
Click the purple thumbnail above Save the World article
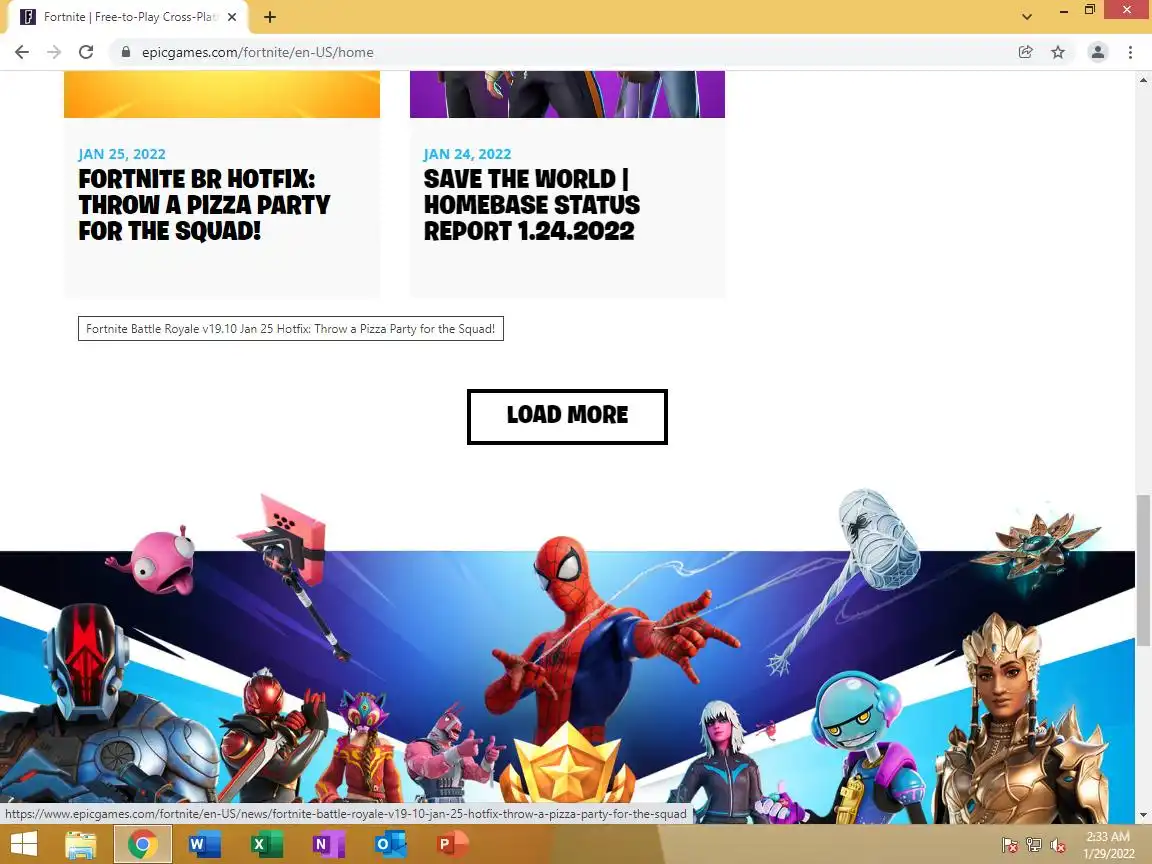[x=567, y=94]
